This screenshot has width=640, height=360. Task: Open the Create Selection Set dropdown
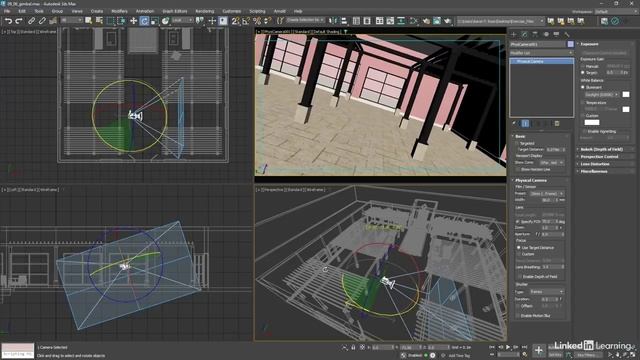coord(305,20)
